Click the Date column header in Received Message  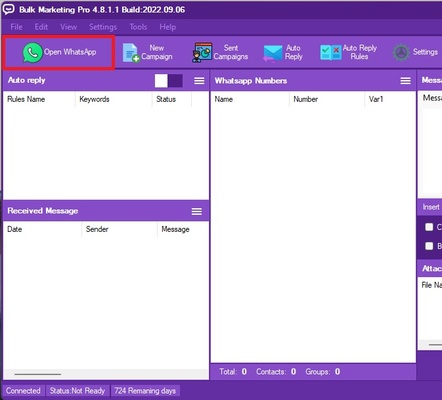tap(15, 229)
